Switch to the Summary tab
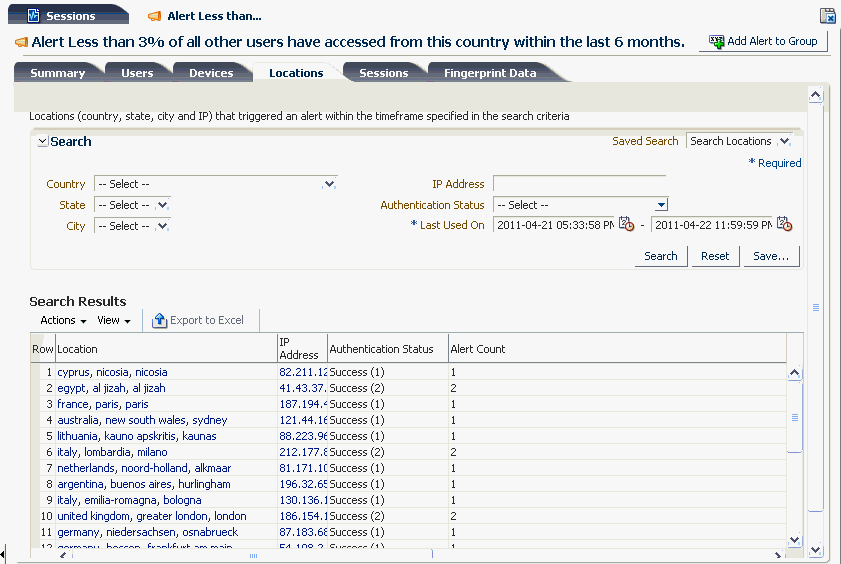This screenshot has width=841, height=564. coord(57,73)
